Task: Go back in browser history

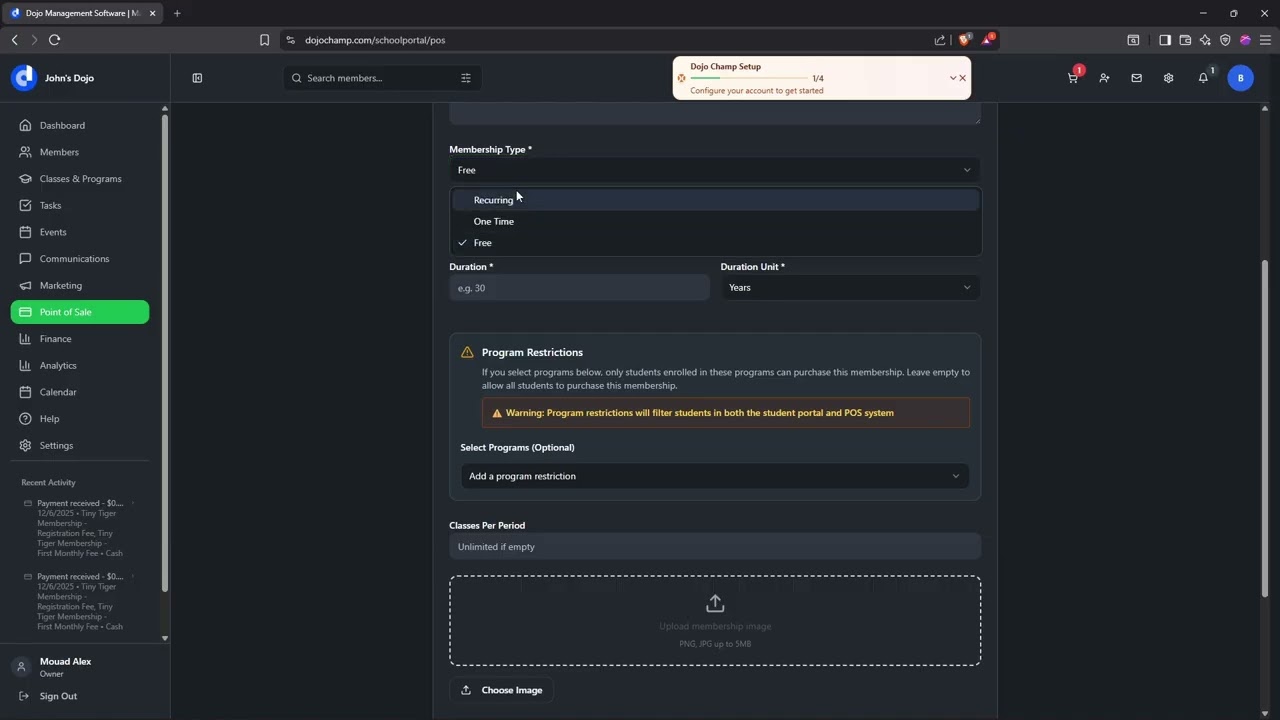Action: pos(14,40)
